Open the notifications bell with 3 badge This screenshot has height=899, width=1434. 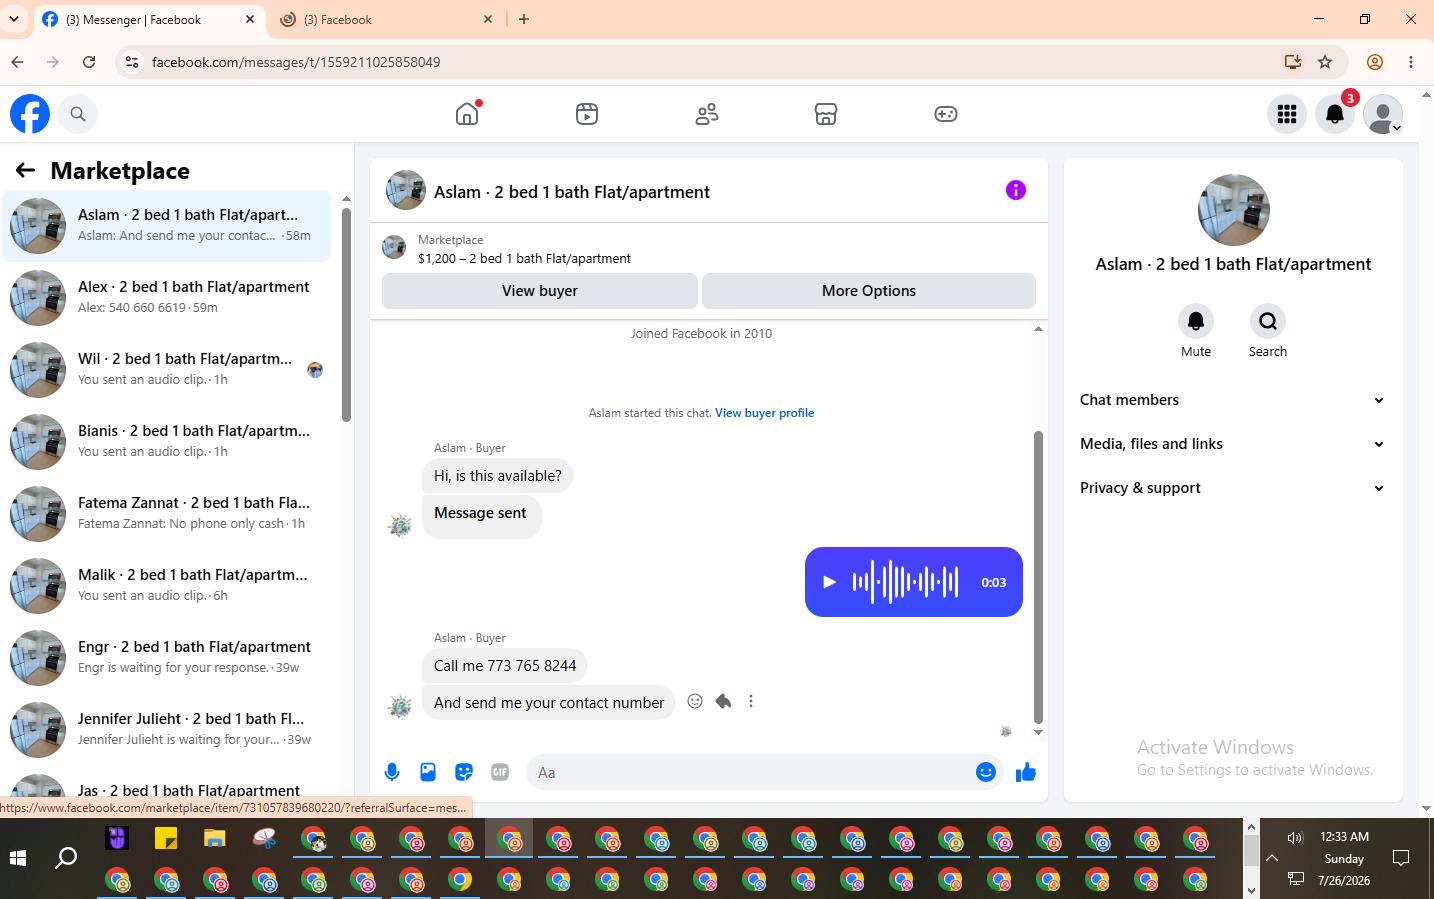pos(1335,114)
